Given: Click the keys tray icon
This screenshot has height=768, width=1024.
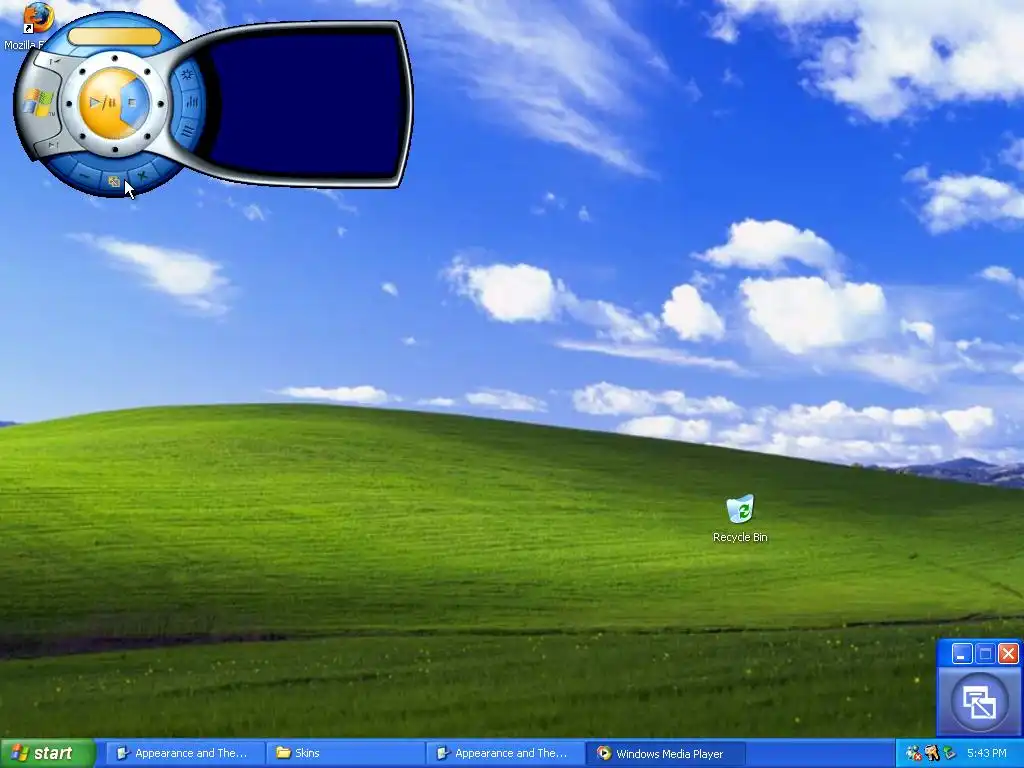Looking at the screenshot, I should 931,754.
